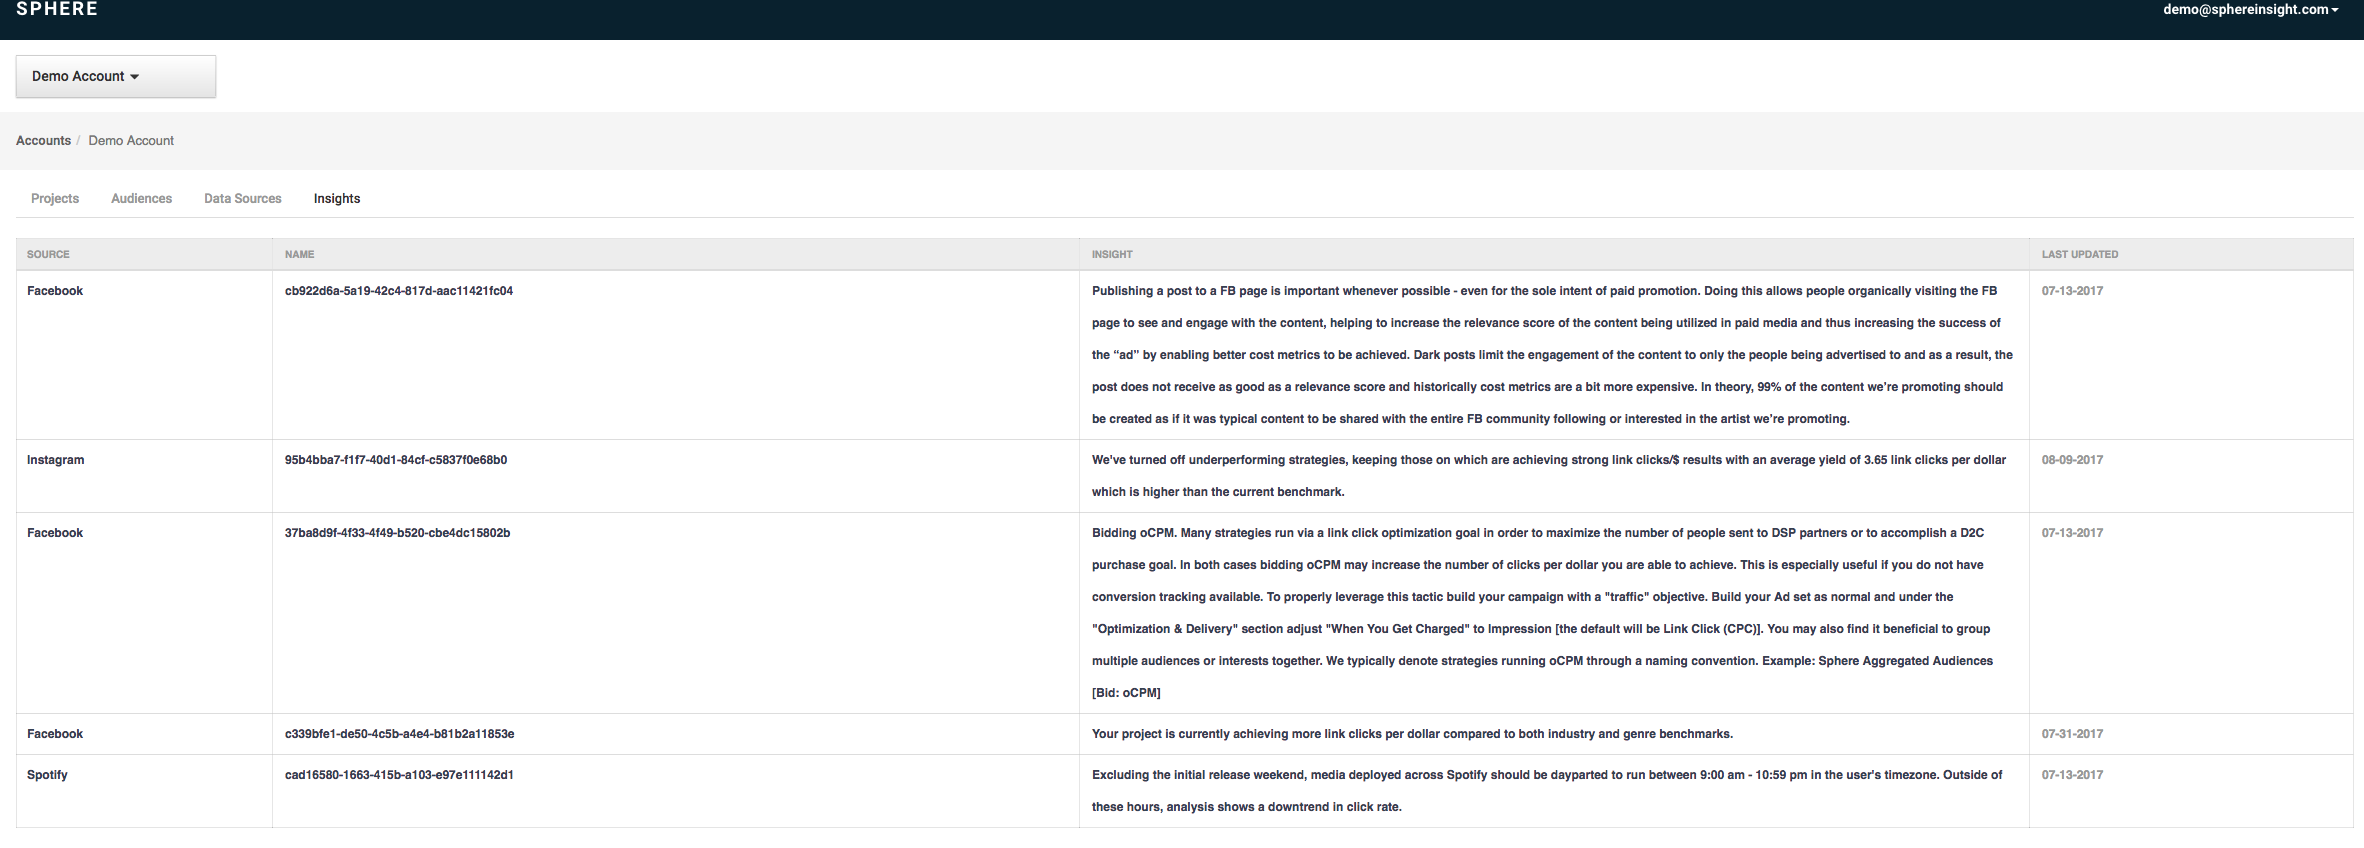
Task: Select Facebook source in c339bfe1 row
Action: [x=55, y=734]
